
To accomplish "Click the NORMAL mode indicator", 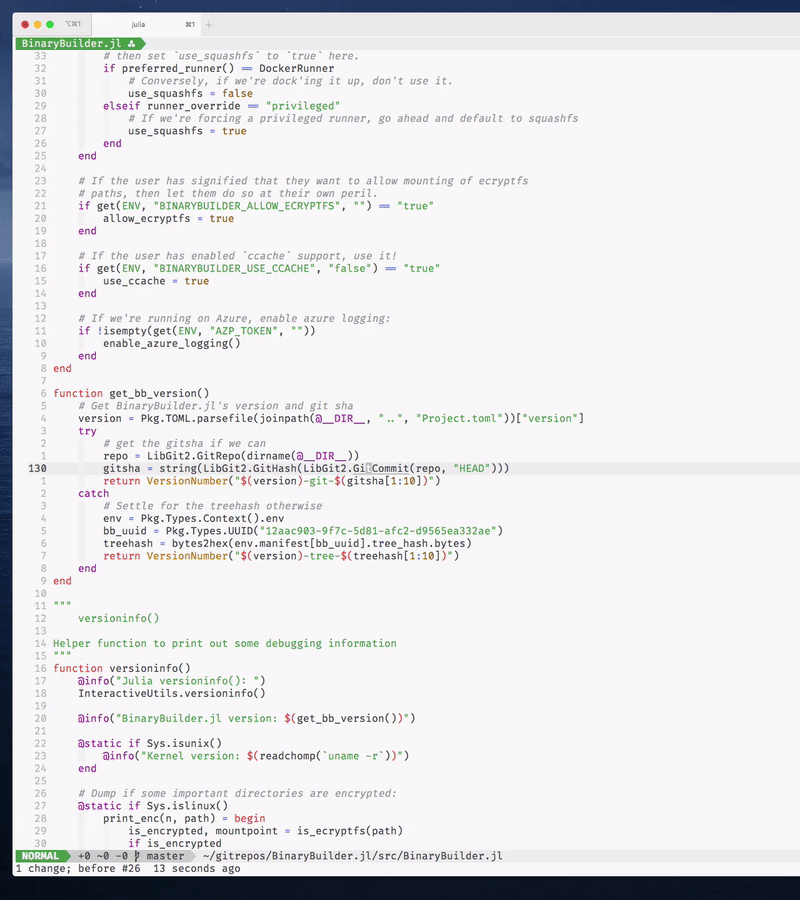I will 41,856.
